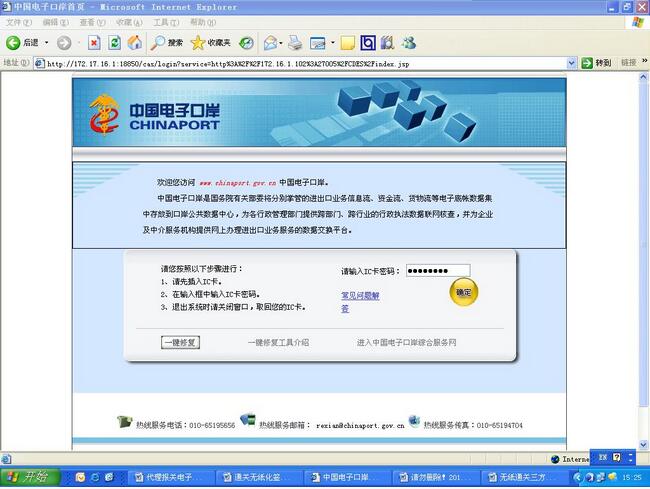Switch to 代理报关电子 taskbar window

pyautogui.click(x=171, y=477)
